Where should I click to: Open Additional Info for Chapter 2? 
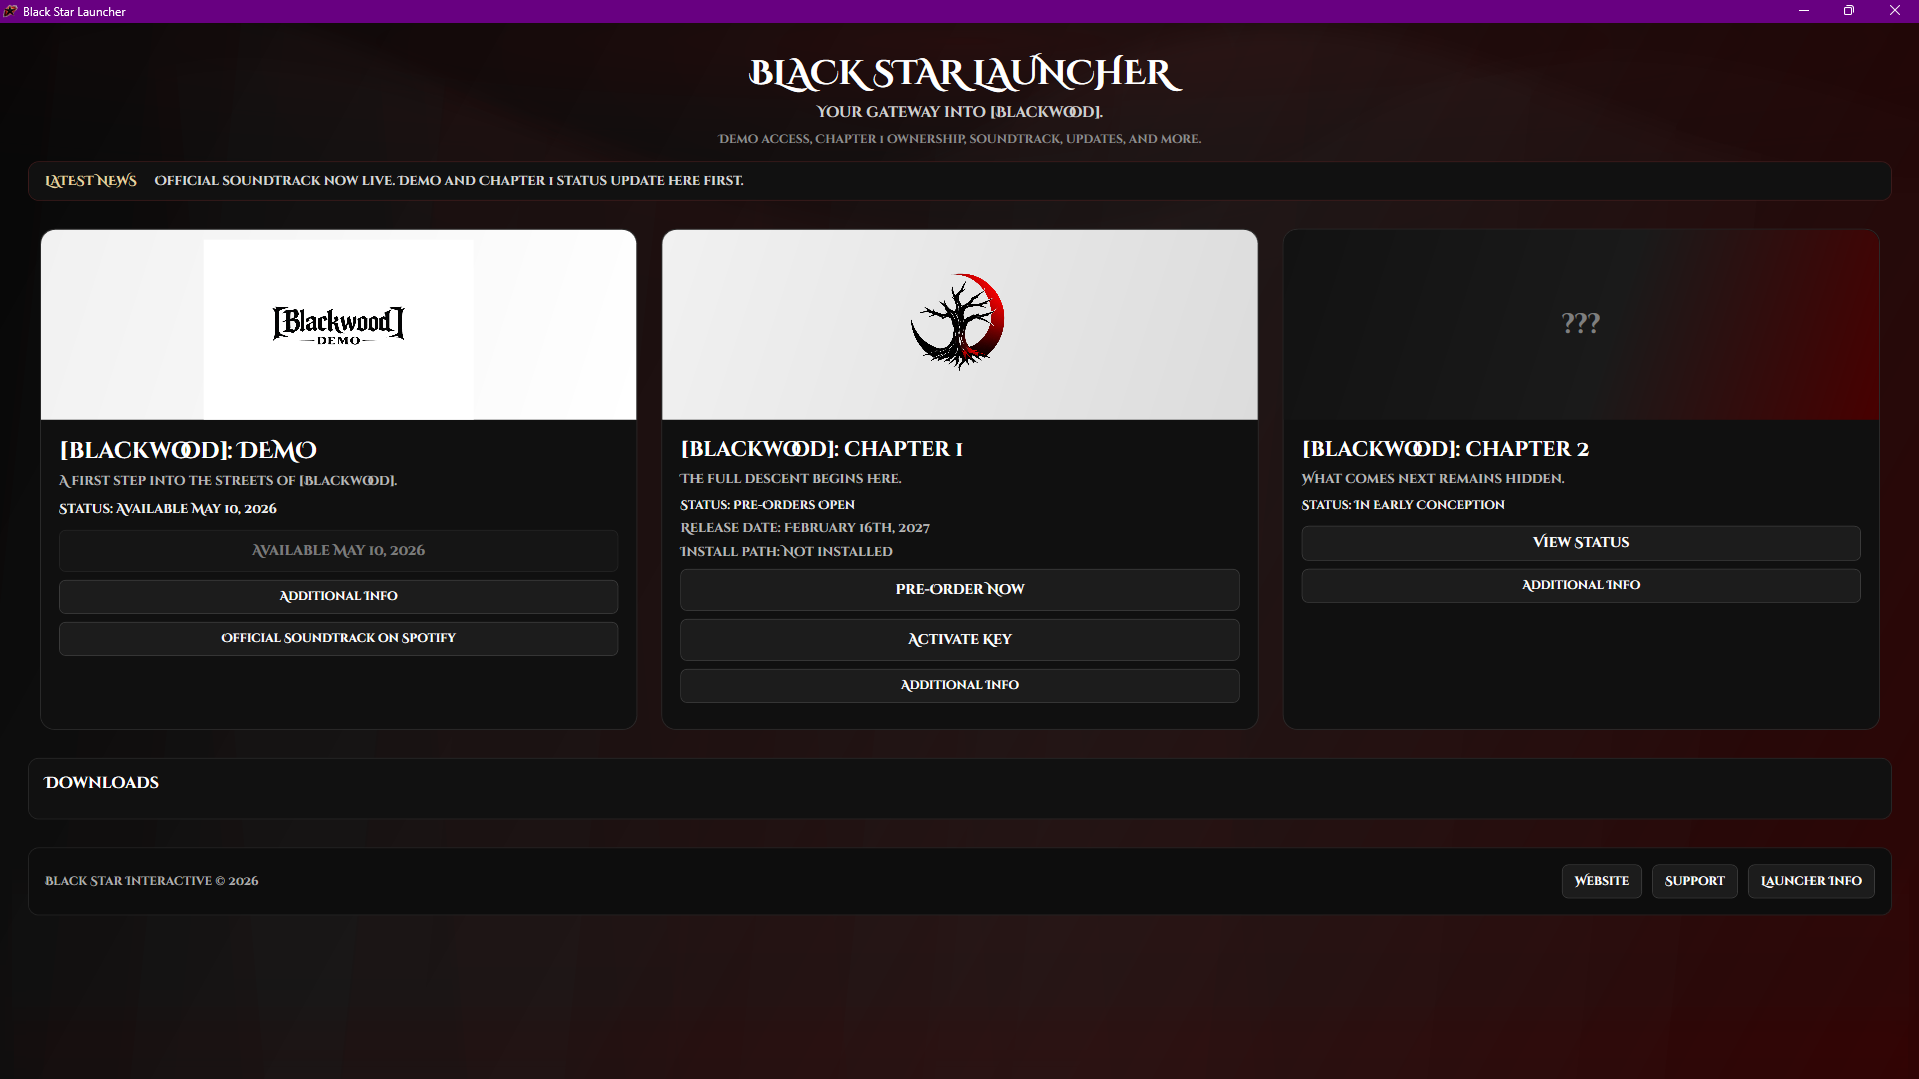pos(1580,585)
